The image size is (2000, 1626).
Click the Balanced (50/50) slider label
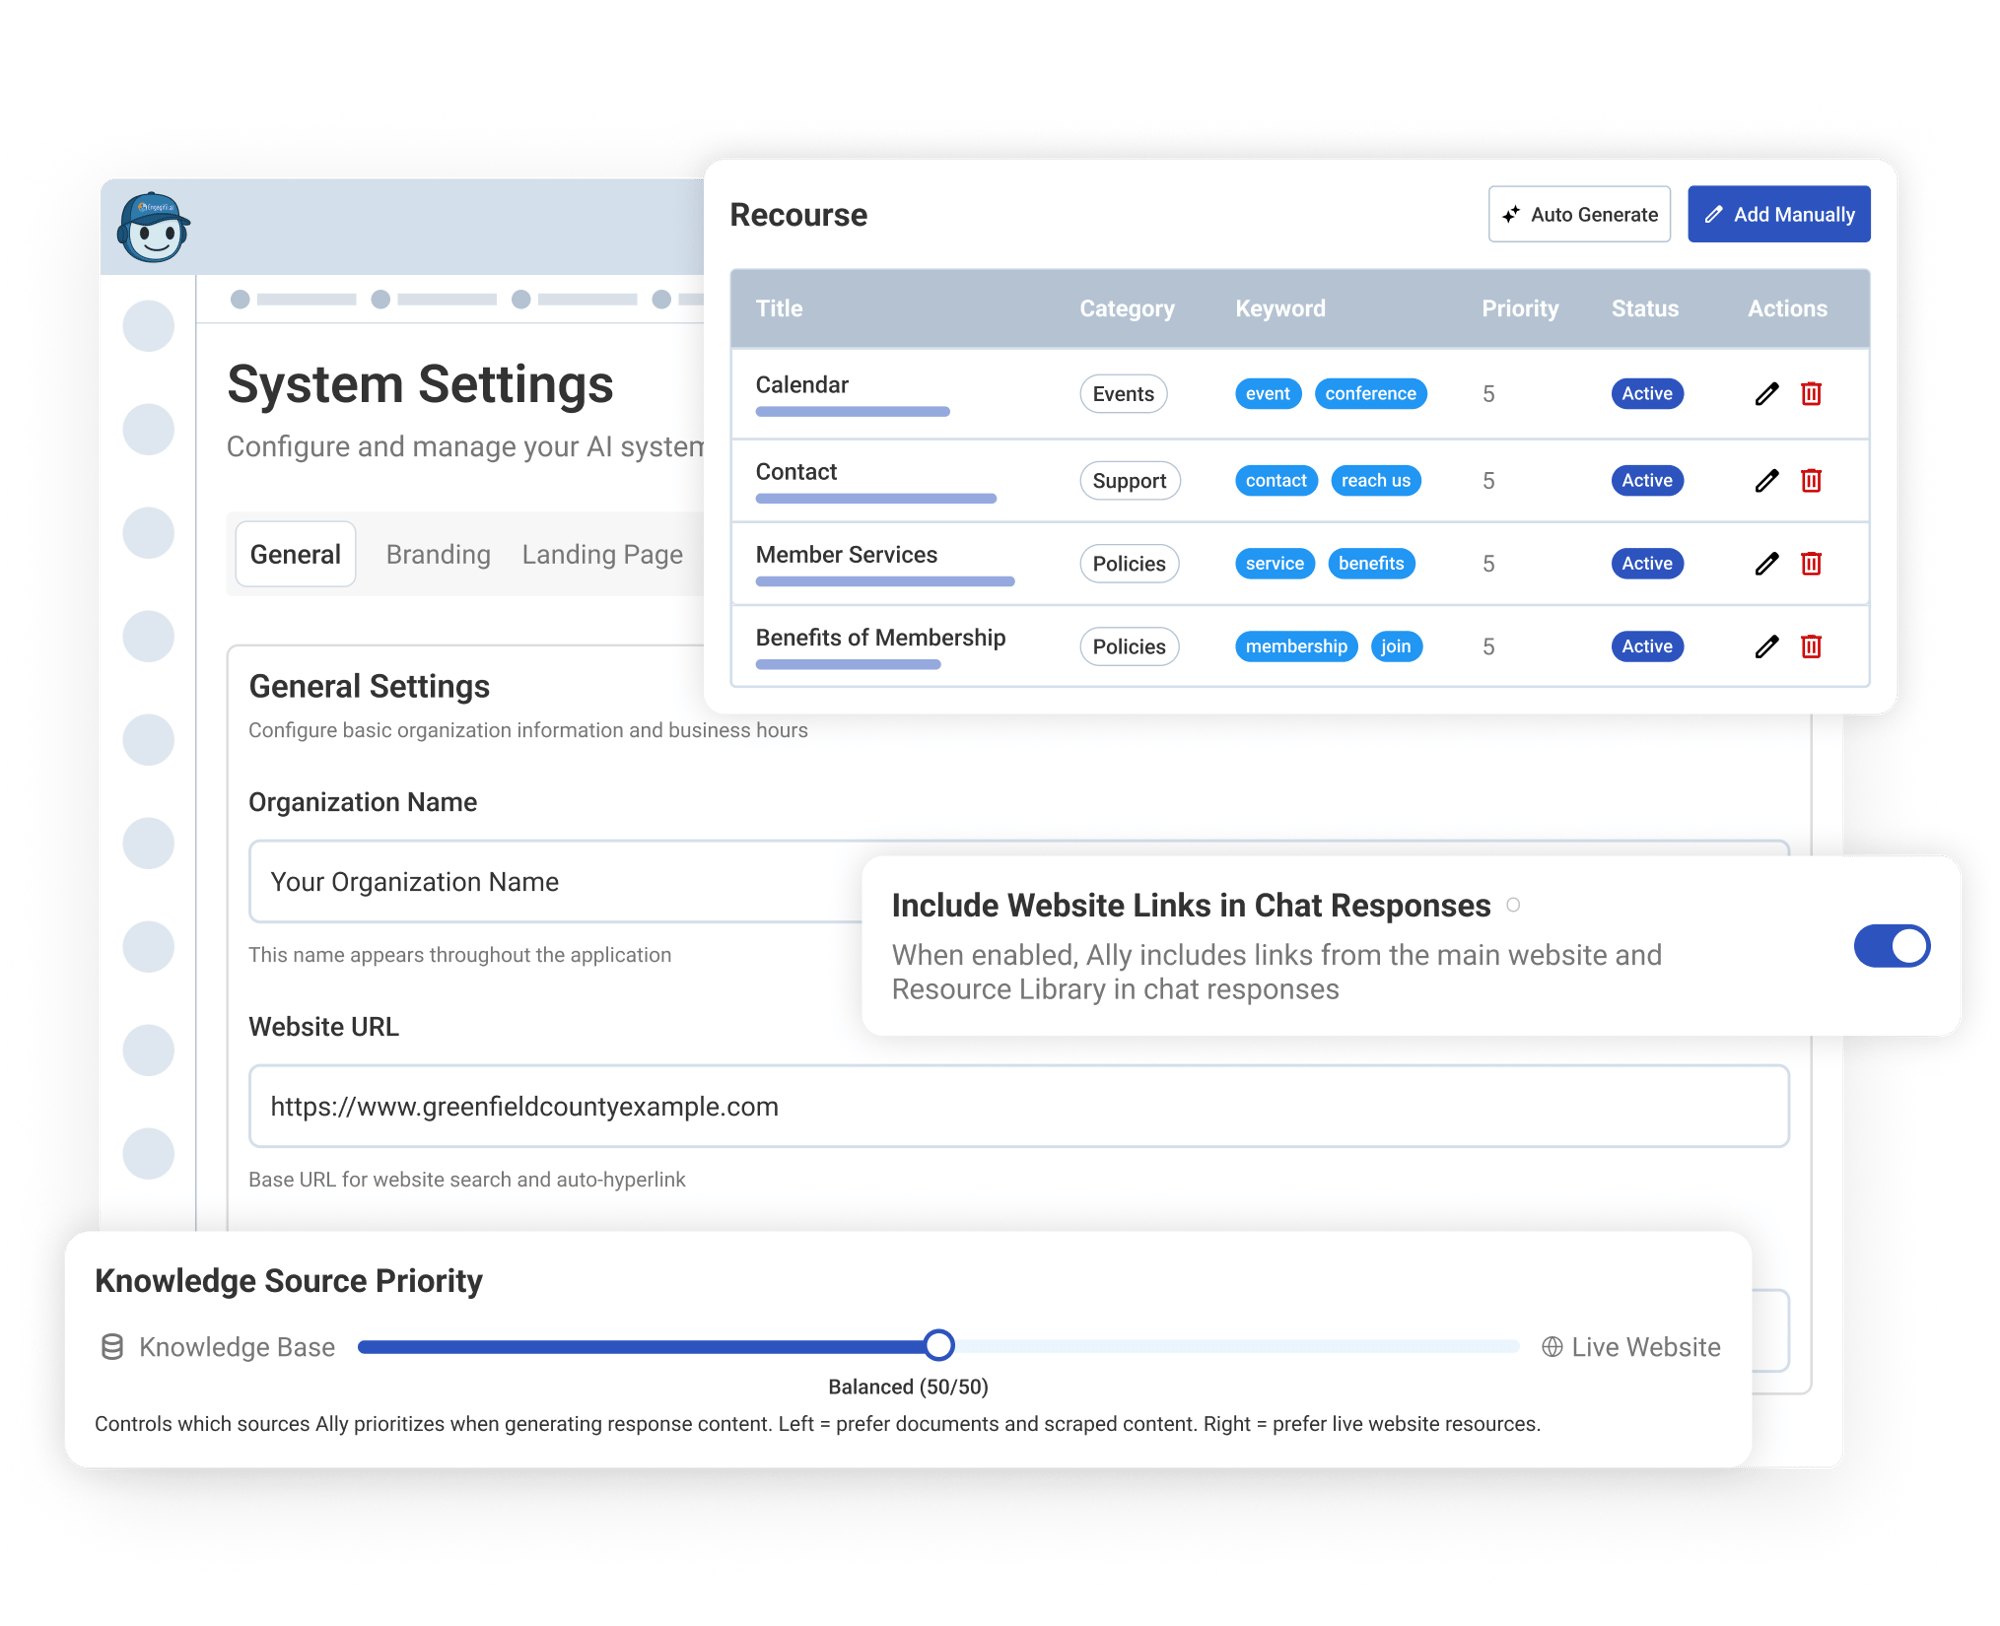908,1387
